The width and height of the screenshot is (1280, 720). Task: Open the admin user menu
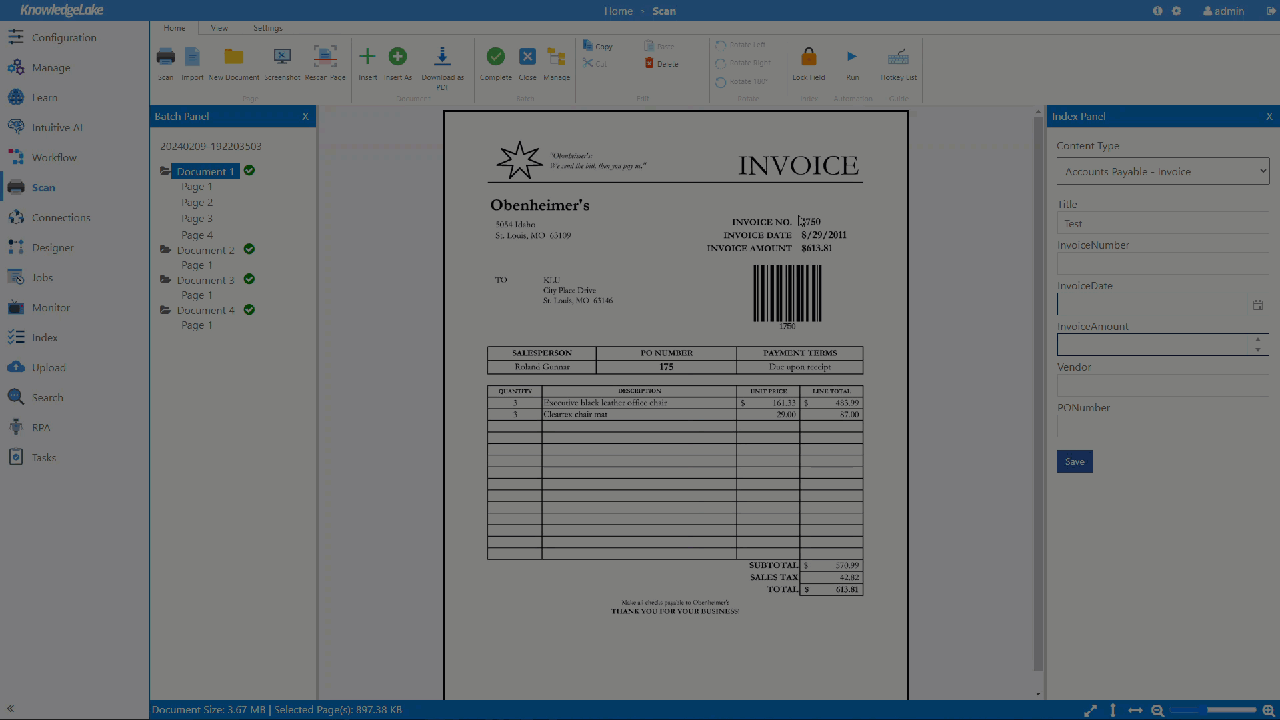pyautogui.click(x=1224, y=11)
